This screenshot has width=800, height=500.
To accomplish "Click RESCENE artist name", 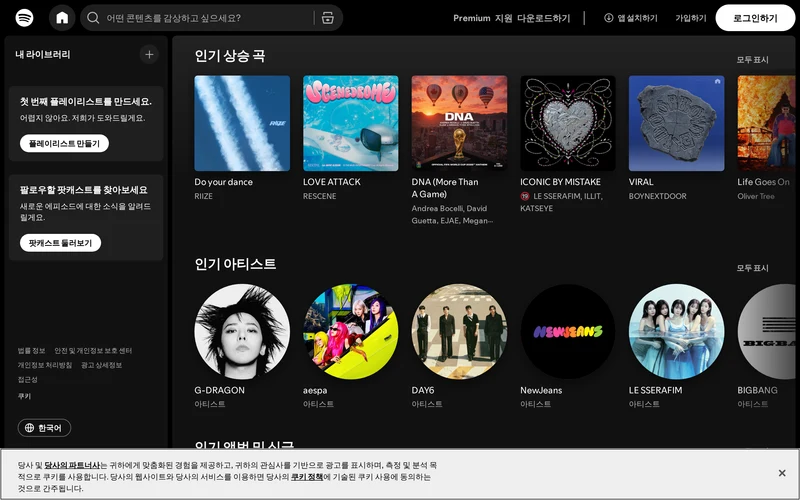I will pyautogui.click(x=319, y=196).
